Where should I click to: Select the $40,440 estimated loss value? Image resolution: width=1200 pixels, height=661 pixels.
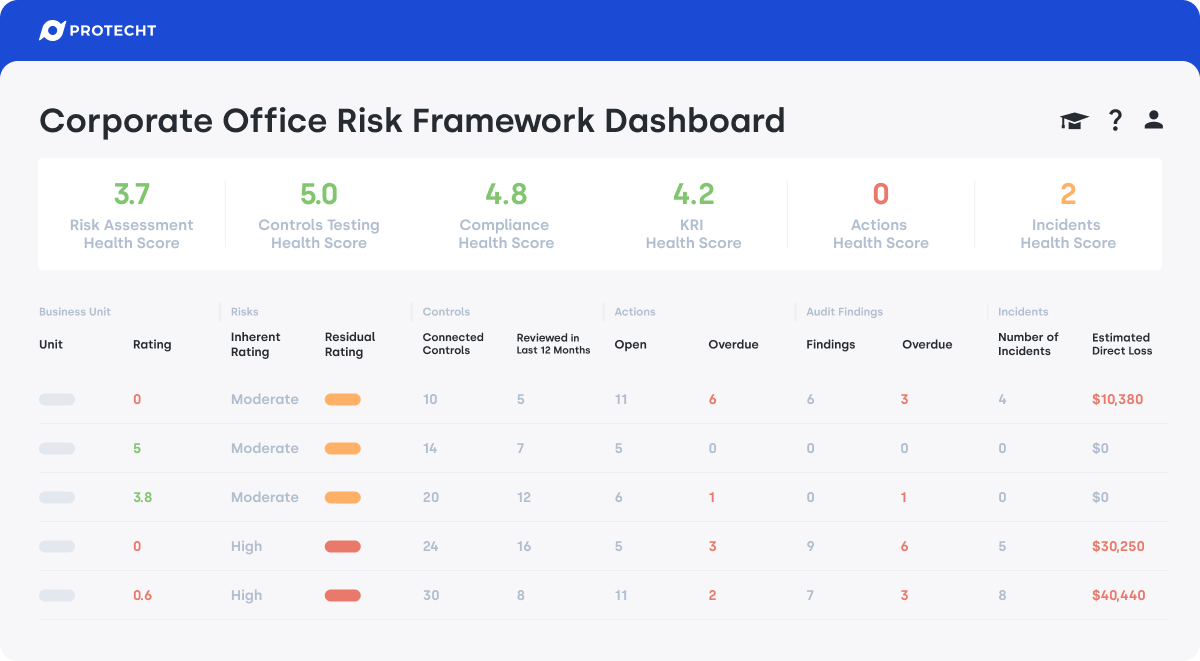click(x=1119, y=595)
